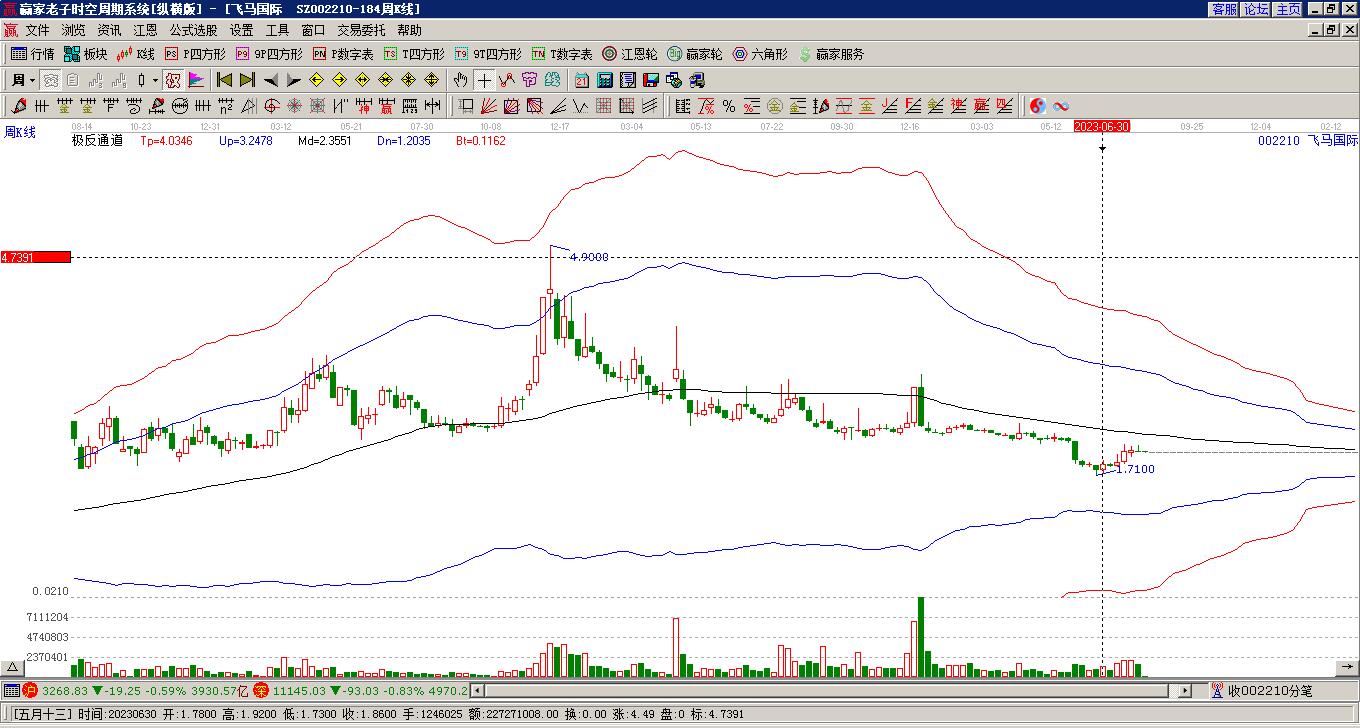Click the horizontal scrollbar left arrow

pyautogui.click(x=477, y=690)
